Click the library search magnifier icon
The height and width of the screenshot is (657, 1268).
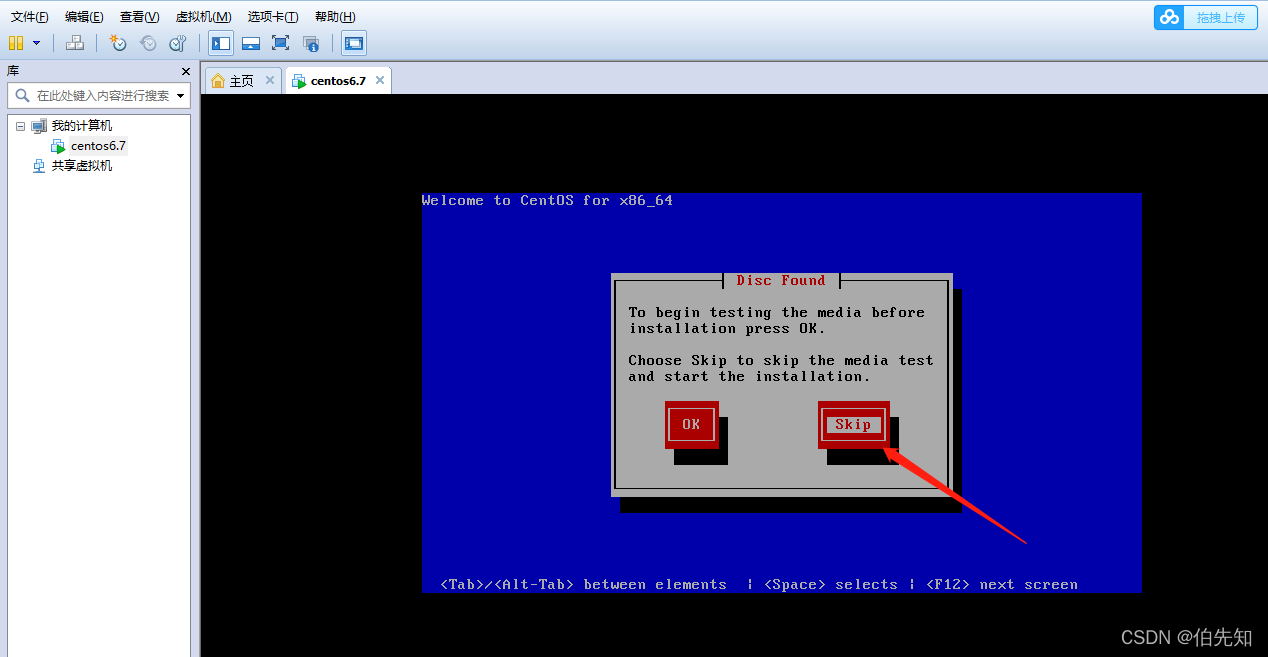[x=22, y=96]
